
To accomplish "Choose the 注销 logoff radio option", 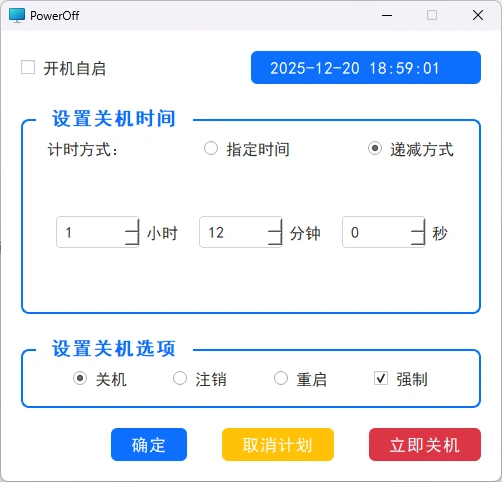I will (180, 378).
